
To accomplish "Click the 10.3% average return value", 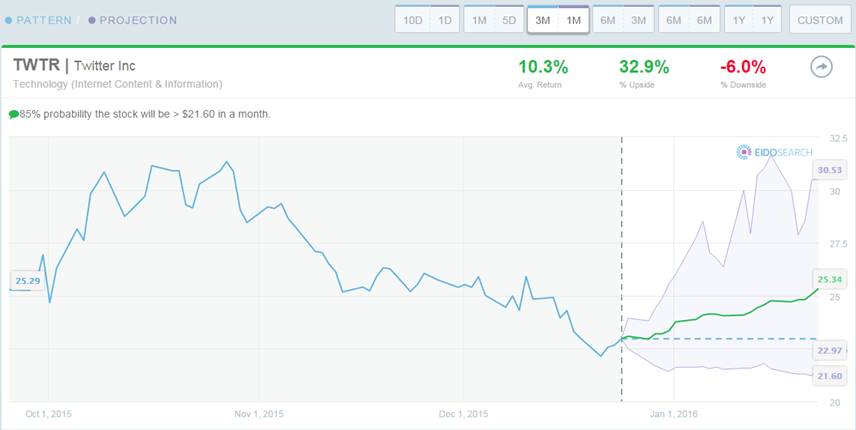I will click(x=543, y=67).
